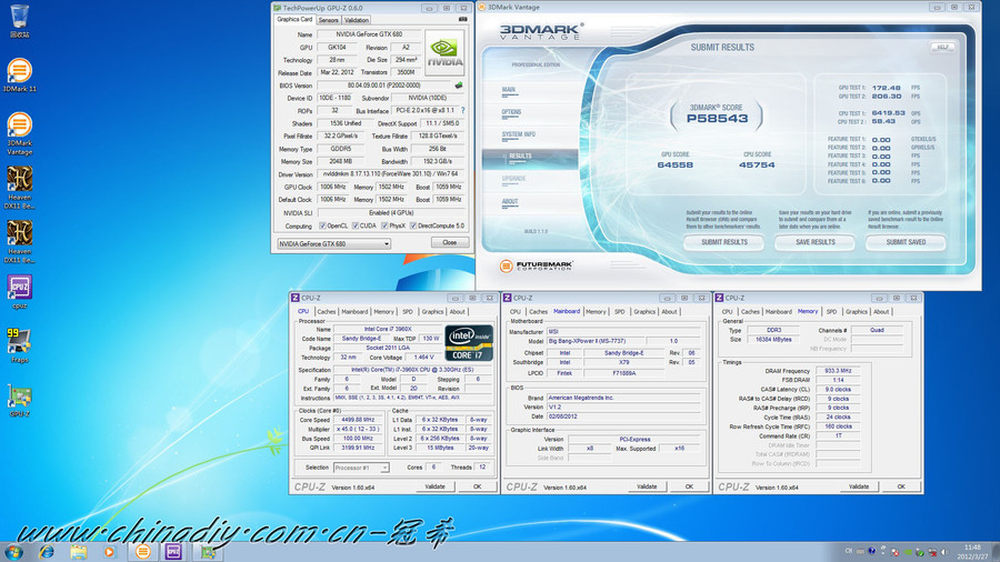
Task: Click the CPU score value 45754
Action: [x=757, y=165]
